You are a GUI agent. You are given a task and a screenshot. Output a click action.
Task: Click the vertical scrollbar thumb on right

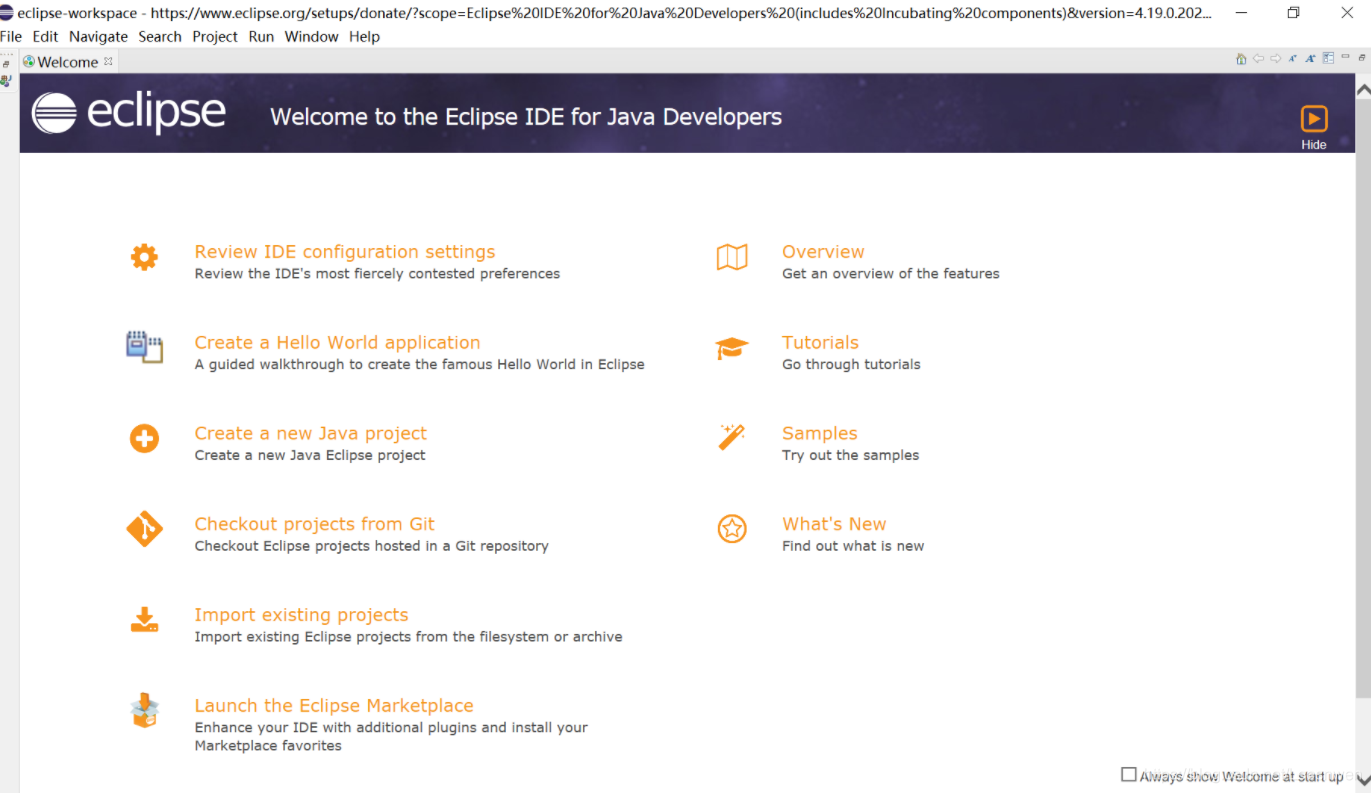pyautogui.click(x=1363, y=398)
